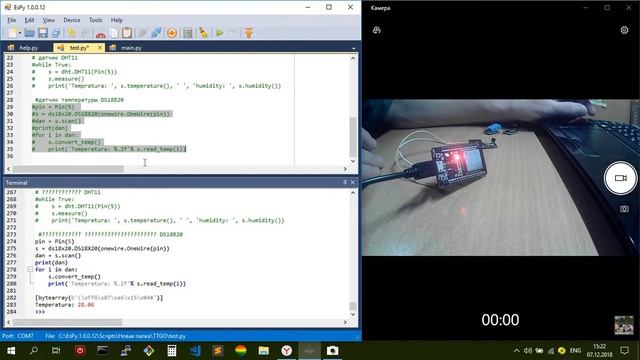Open last captured photo thumbnail
Screen dimensions: 640x360
coord(624,325)
